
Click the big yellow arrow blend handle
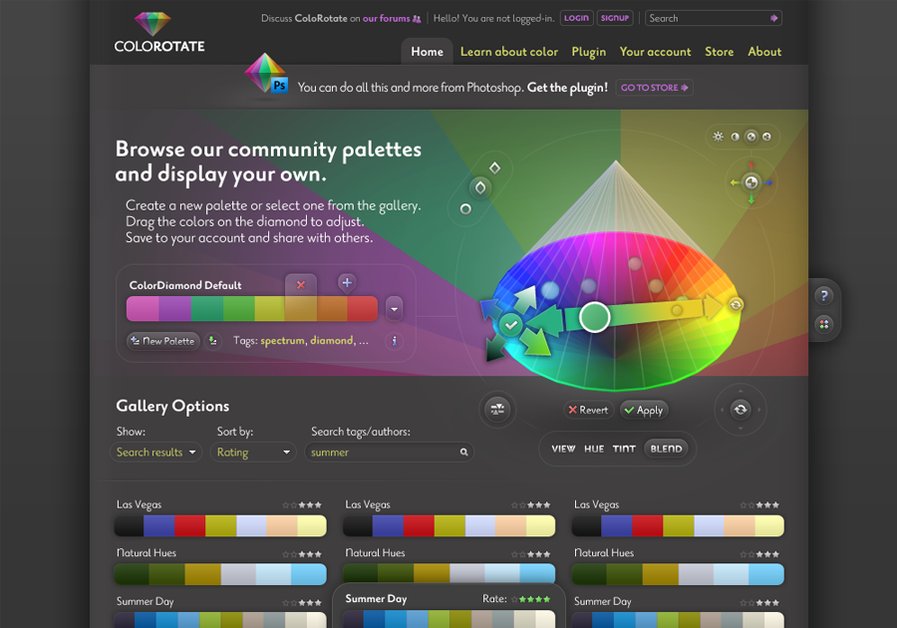tap(713, 307)
